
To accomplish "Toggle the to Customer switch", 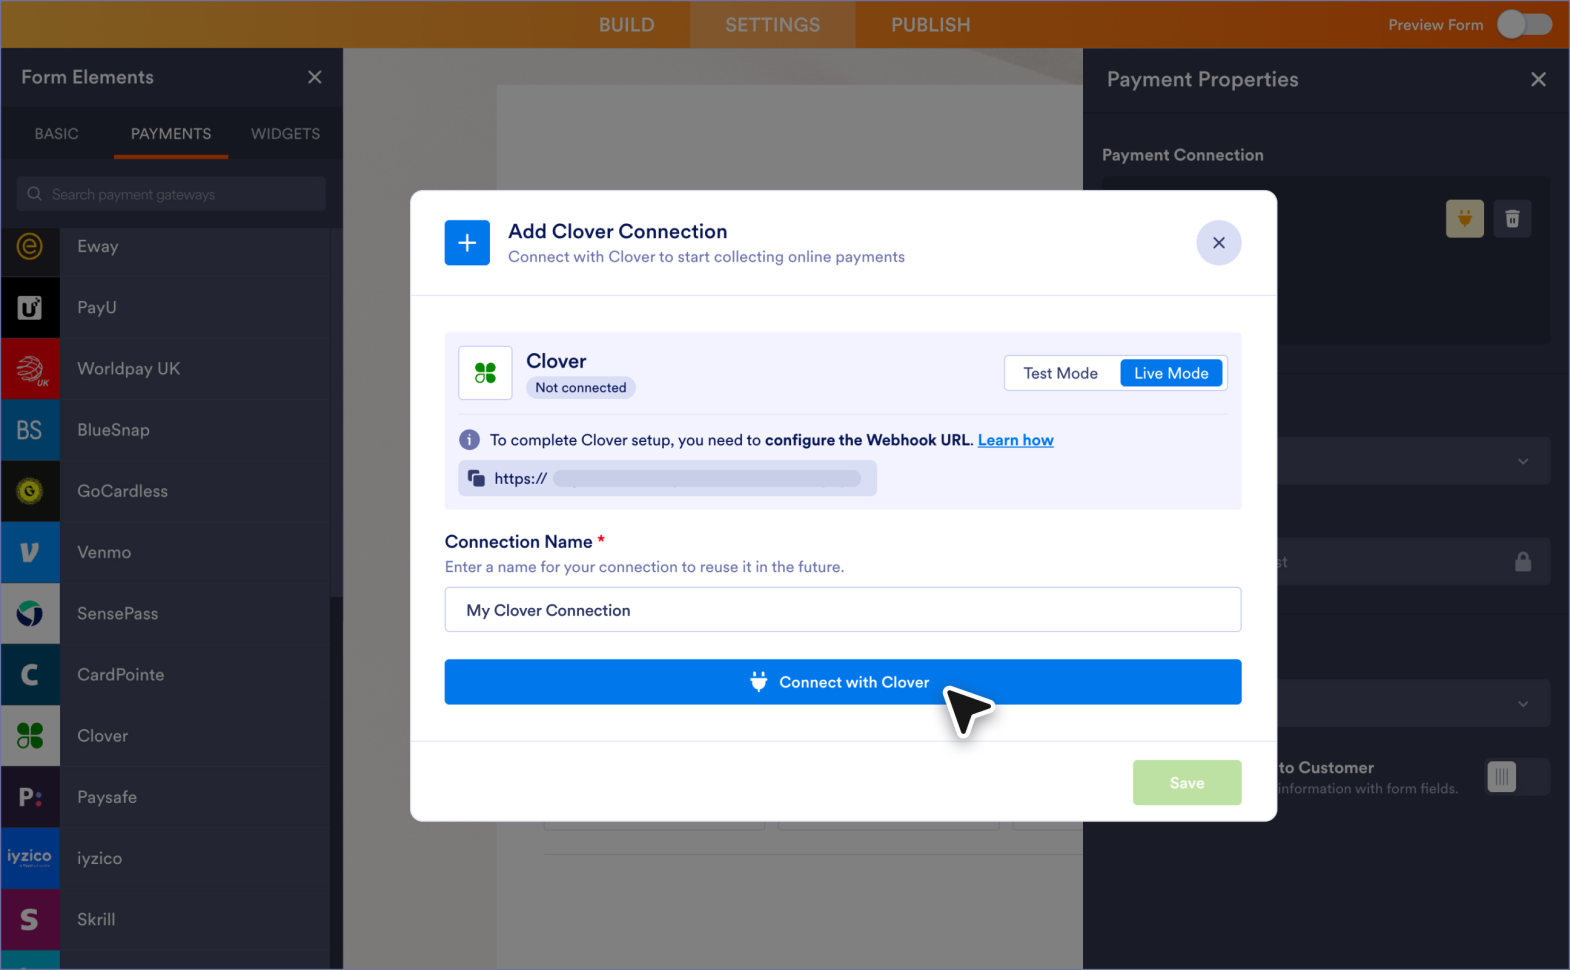I will tap(1517, 777).
